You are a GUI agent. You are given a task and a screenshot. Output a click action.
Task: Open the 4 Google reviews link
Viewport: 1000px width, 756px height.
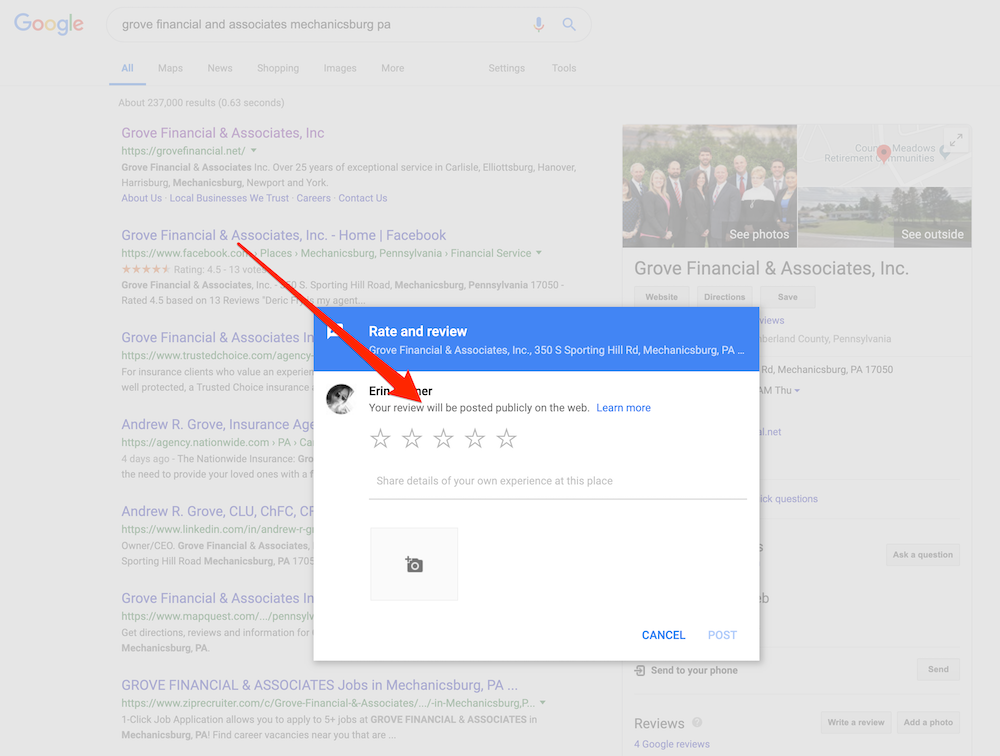tap(672, 744)
